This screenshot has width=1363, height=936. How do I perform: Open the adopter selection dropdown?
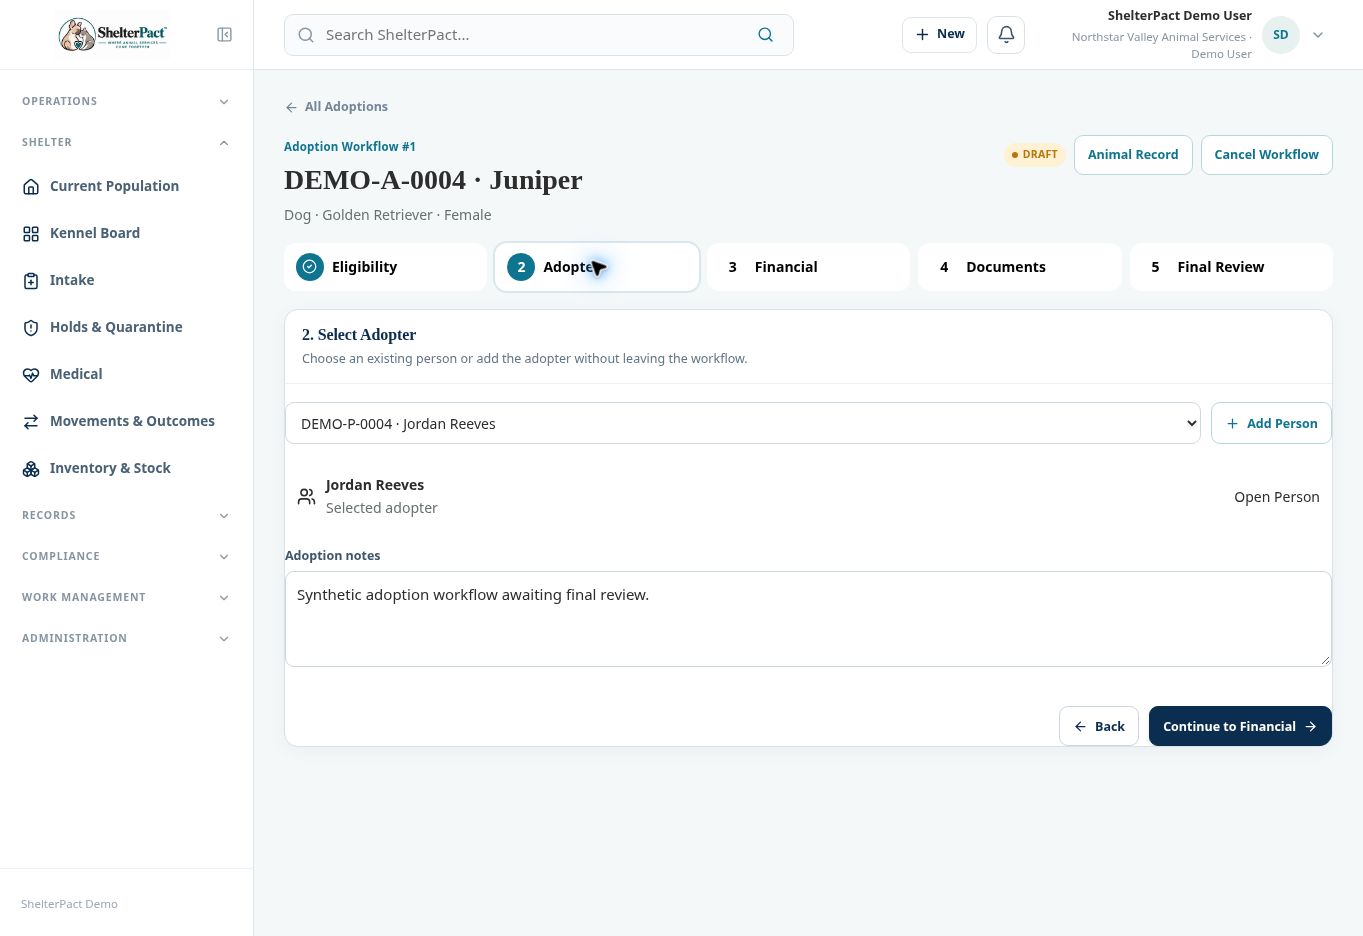tap(743, 423)
